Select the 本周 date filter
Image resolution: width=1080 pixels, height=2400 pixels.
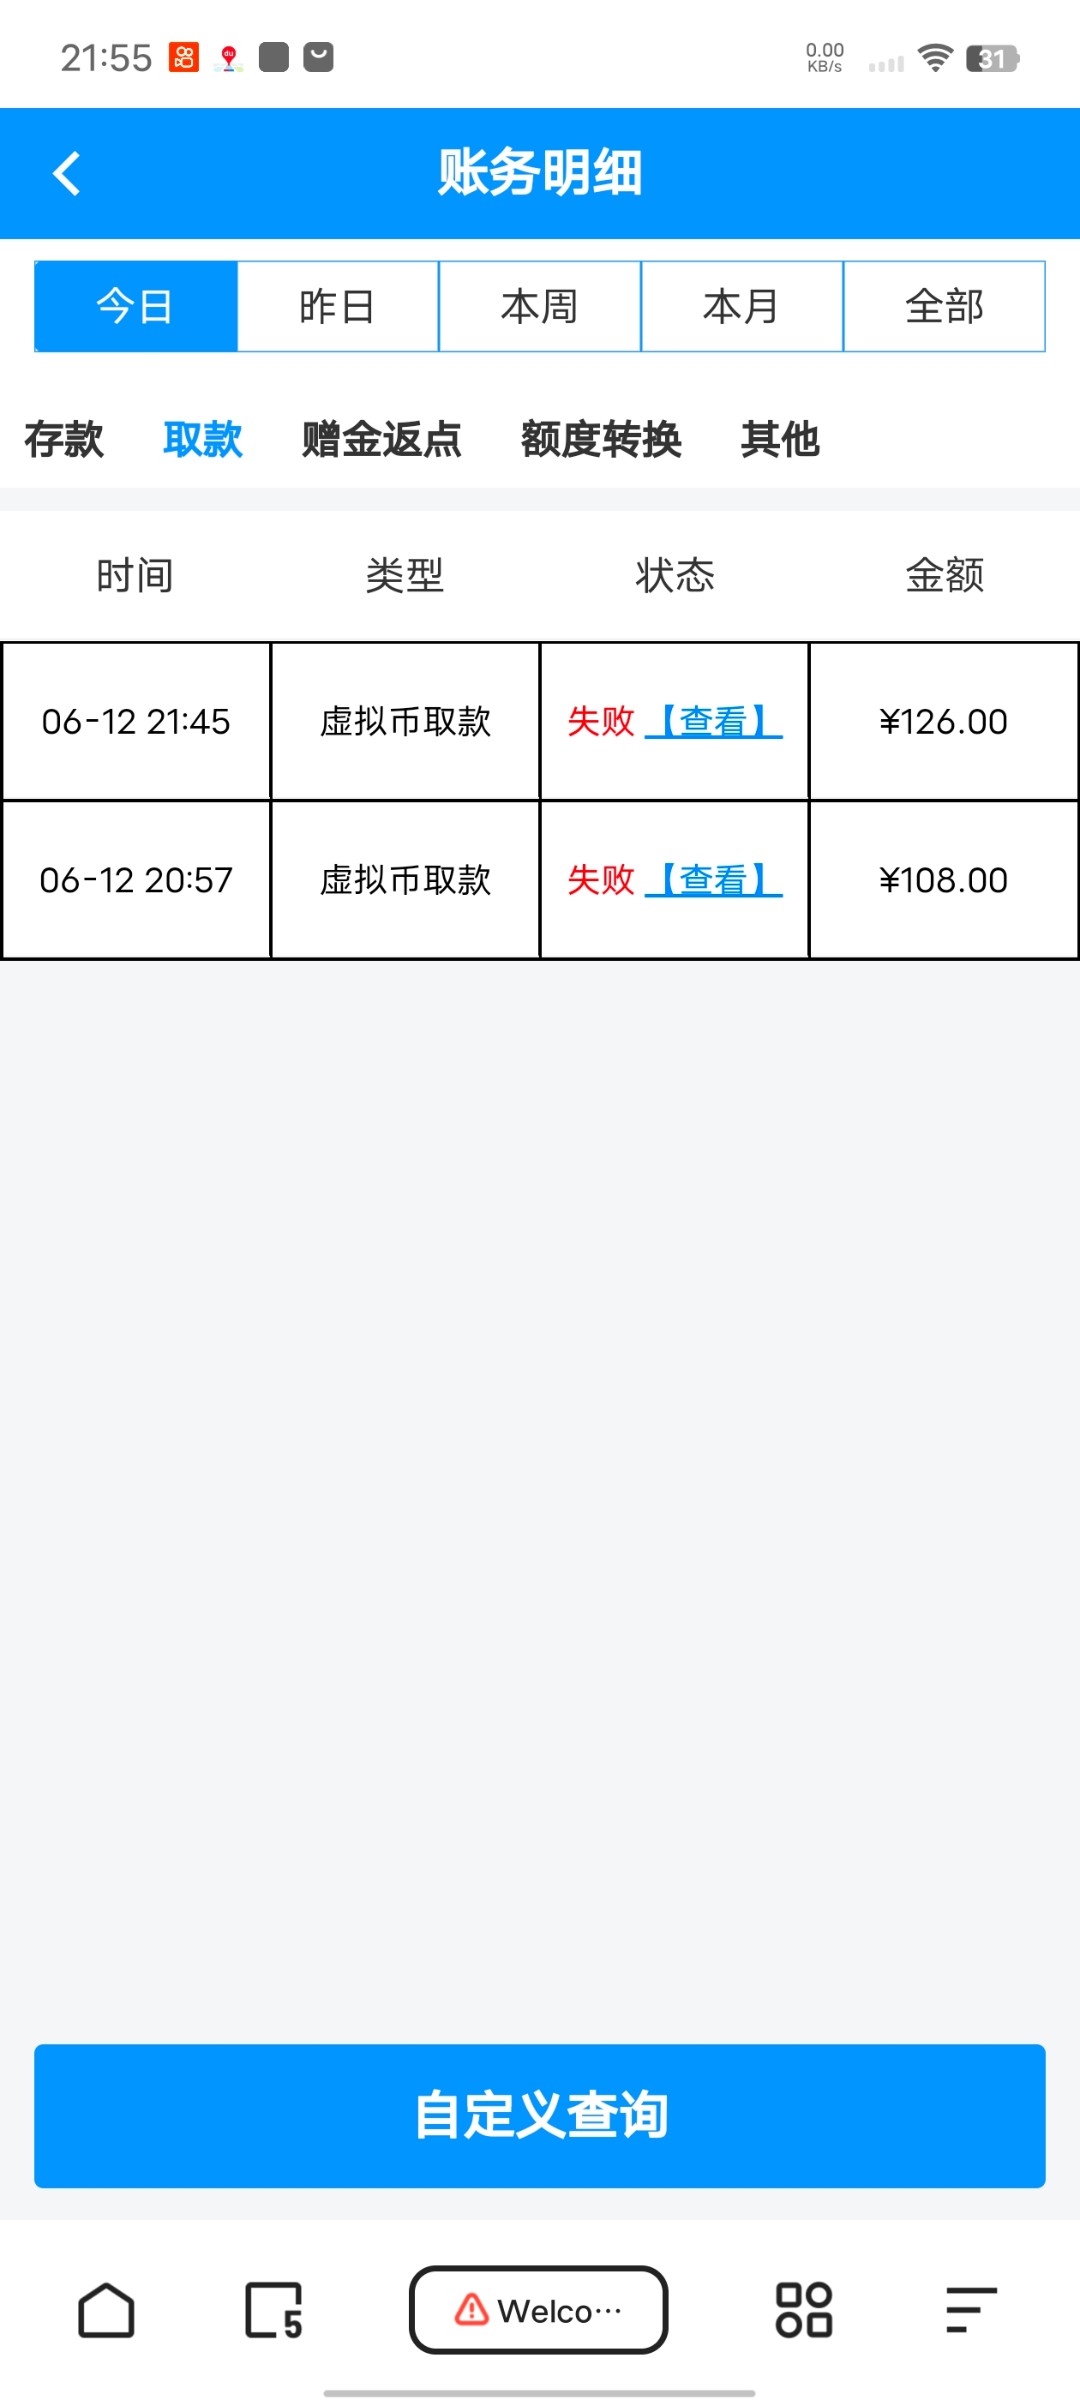[540, 307]
